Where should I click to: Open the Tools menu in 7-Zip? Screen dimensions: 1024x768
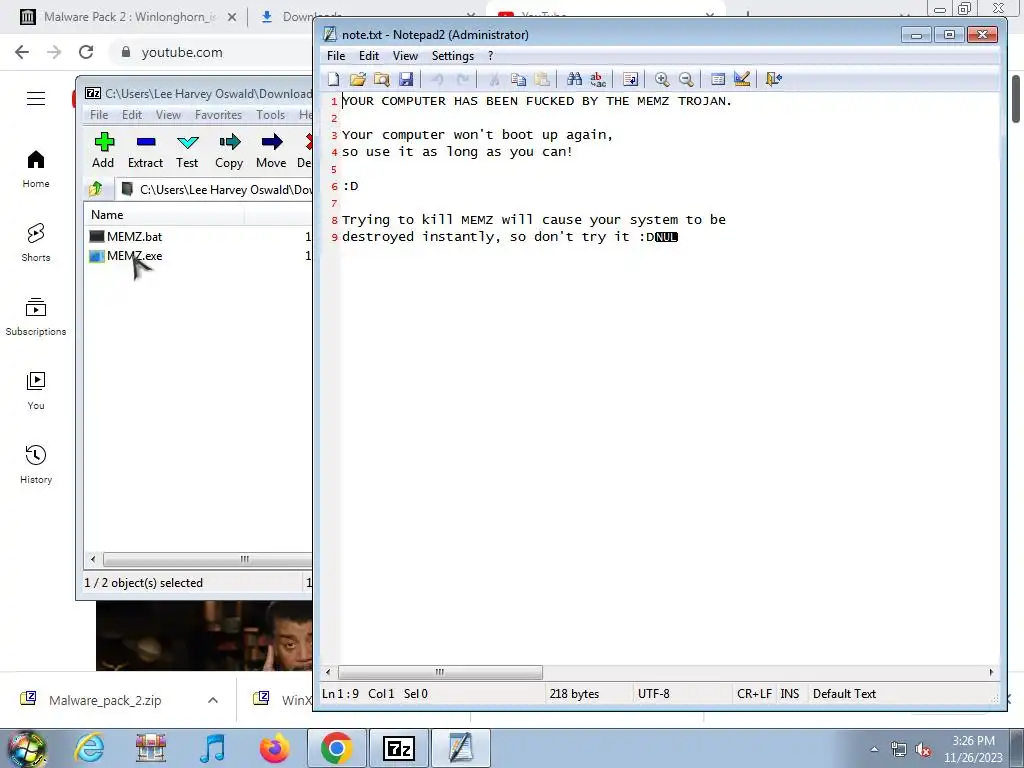click(270, 115)
